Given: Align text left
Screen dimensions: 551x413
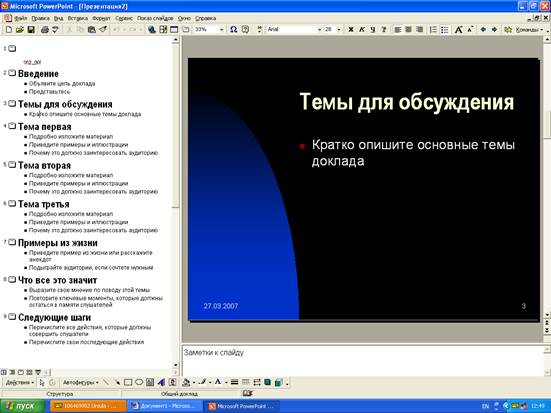Looking at the screenshot, I should pos(397,30).
